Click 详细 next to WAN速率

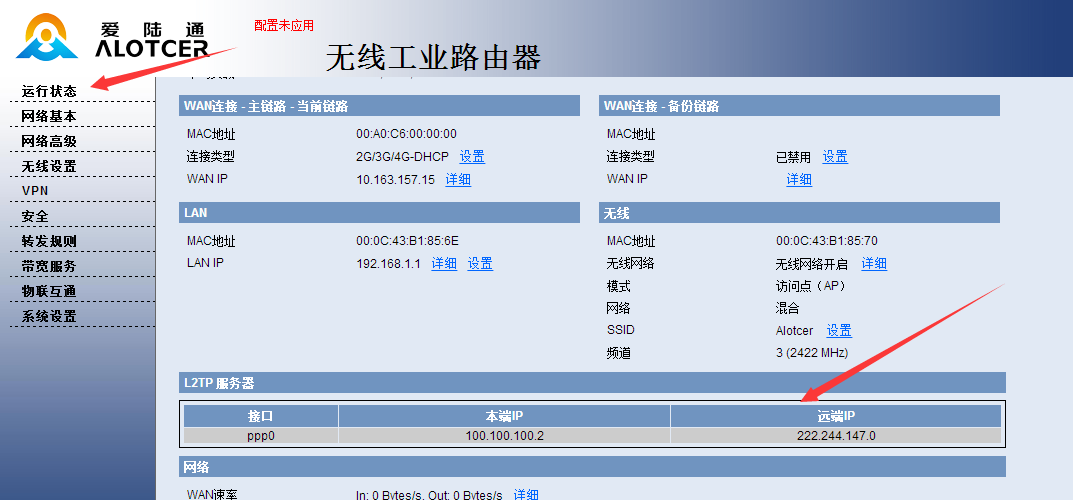[x=526, y=494]
